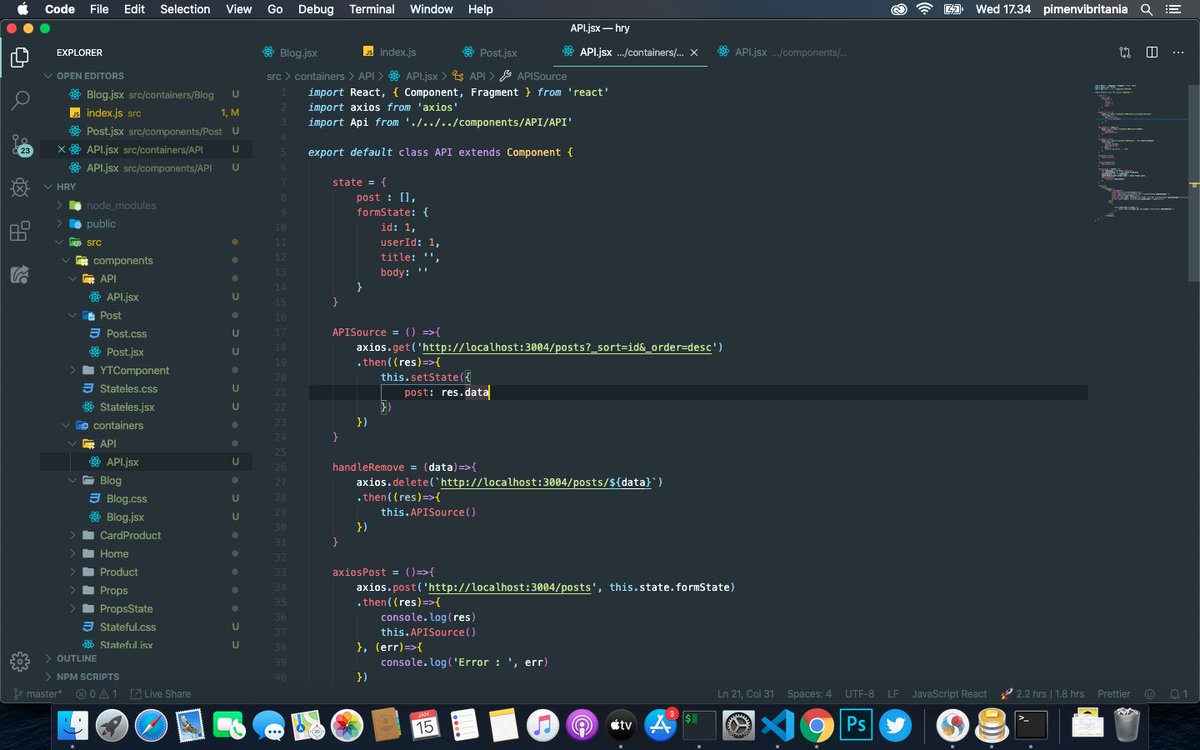1200x750 pixels.
Task: Open errors and warnings in status bar
Action: tap(96, 694)
